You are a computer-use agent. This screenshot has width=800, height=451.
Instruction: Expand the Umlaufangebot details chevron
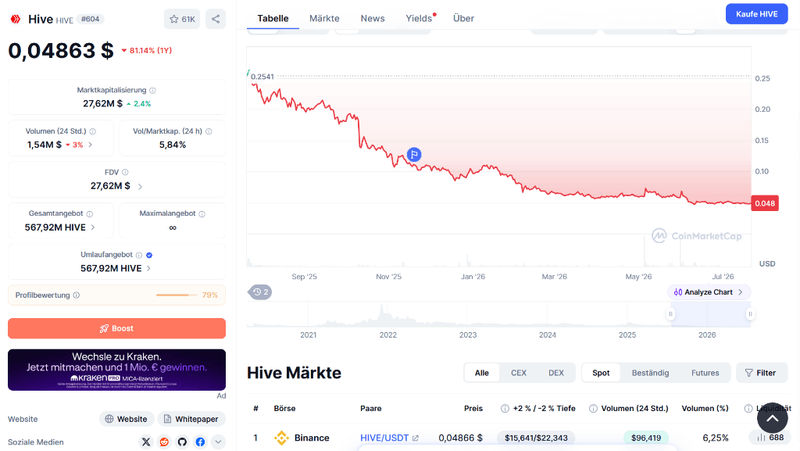148,268
